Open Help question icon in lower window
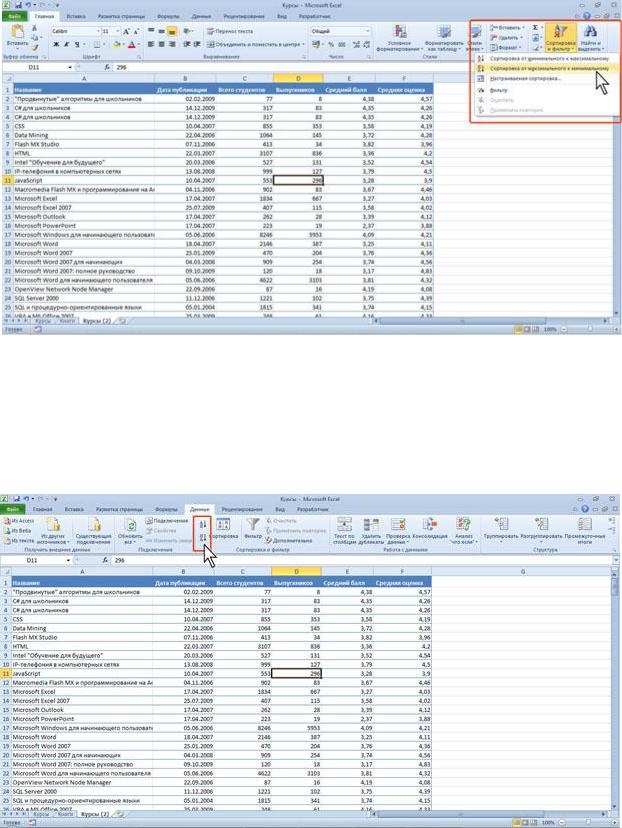Viewport: 622px width, 828px height. coord(585,509)
